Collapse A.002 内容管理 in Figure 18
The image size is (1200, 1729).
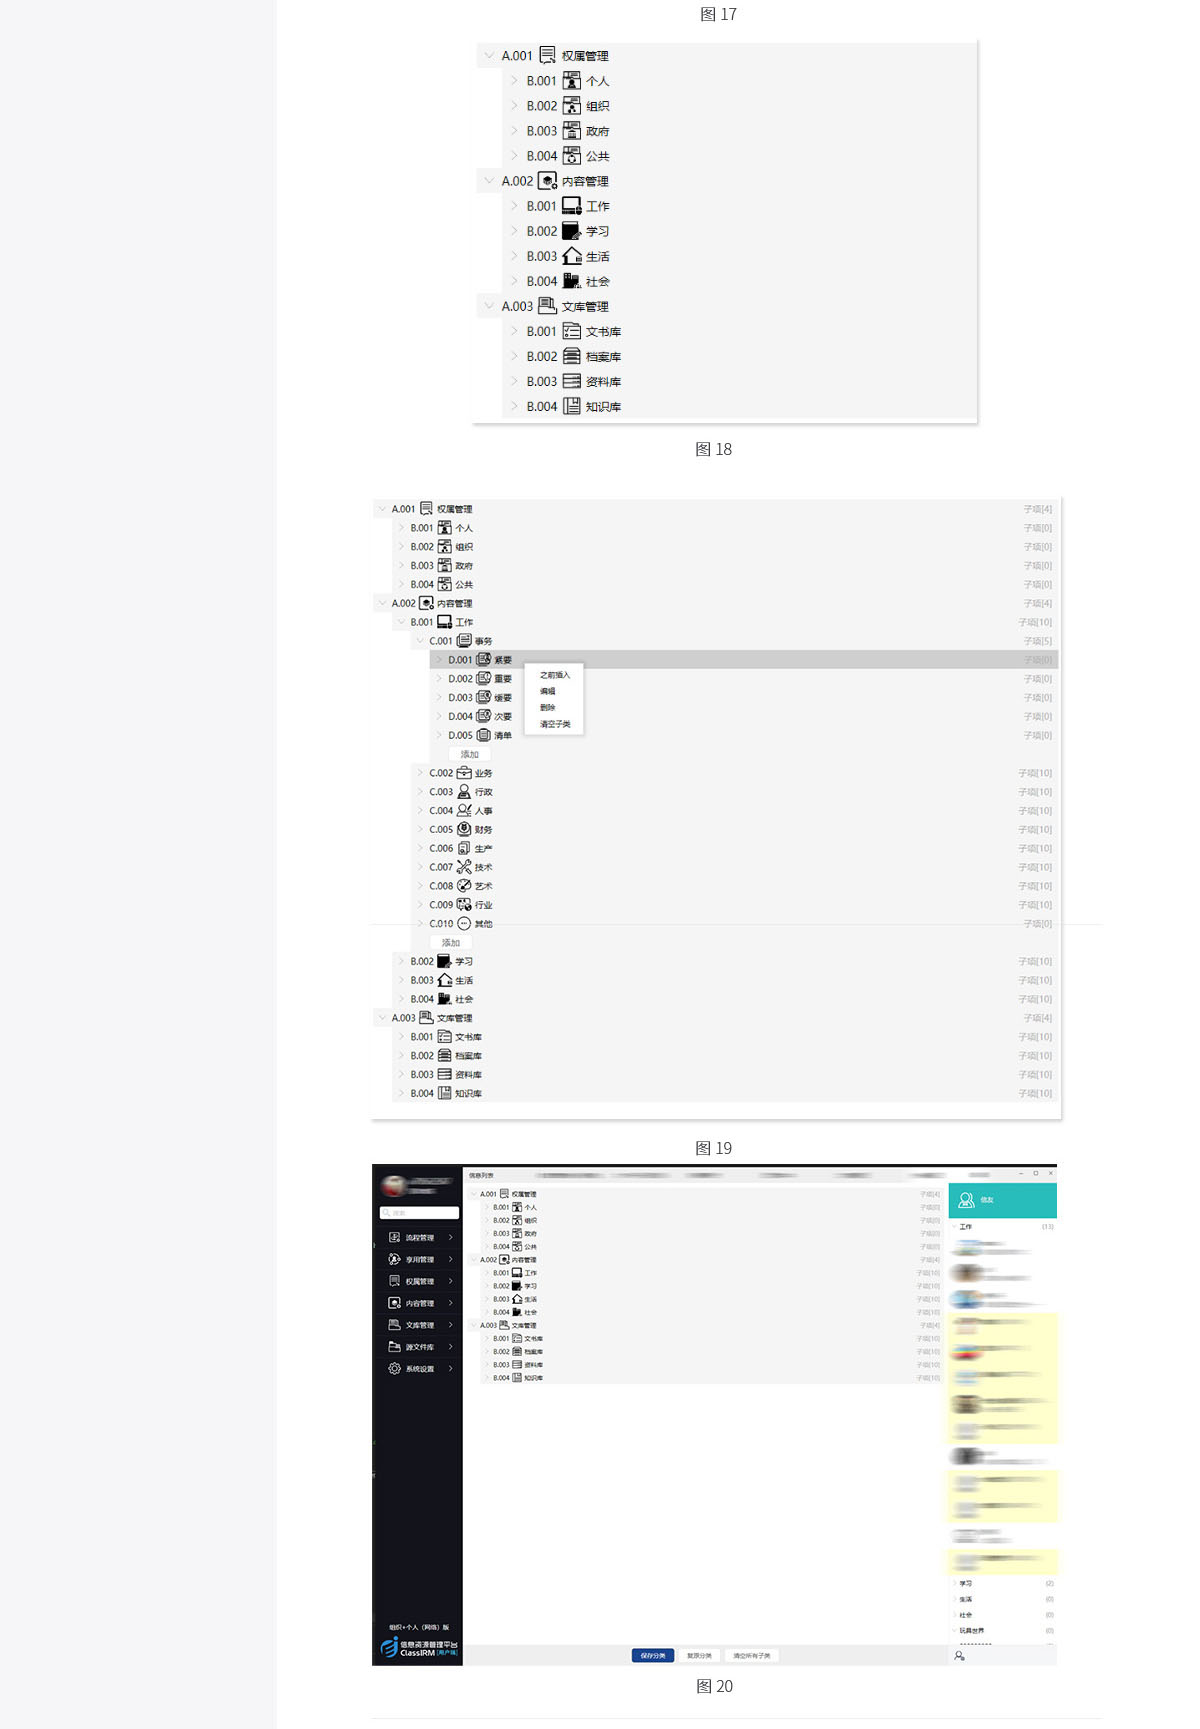(489, 181)
